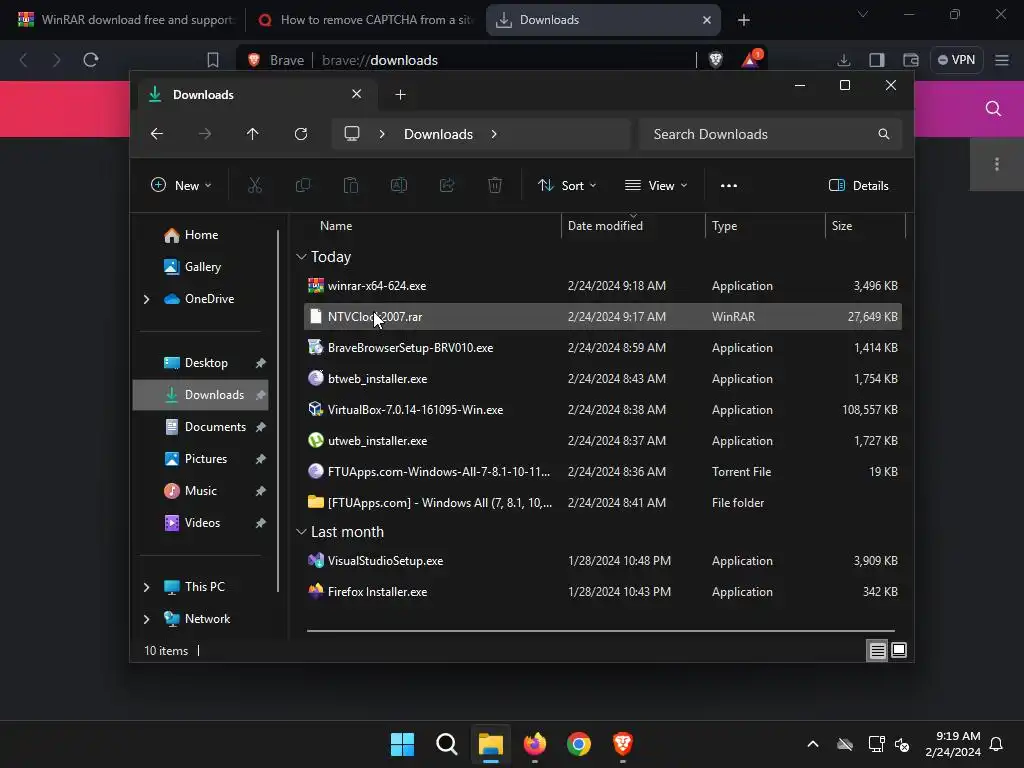Viewport: 1024px width, 768px height.
Task: Open the Brave Wallet icon
Action: click(x=910, y=60)
